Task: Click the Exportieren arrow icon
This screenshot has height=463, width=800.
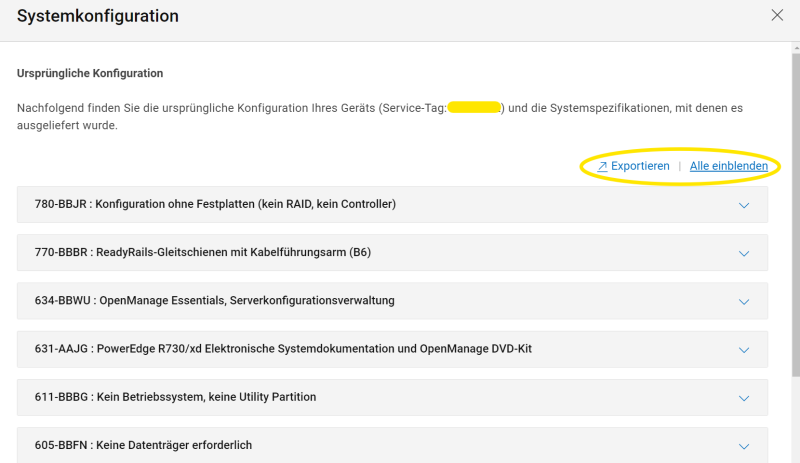Action: tap(603, 166)
